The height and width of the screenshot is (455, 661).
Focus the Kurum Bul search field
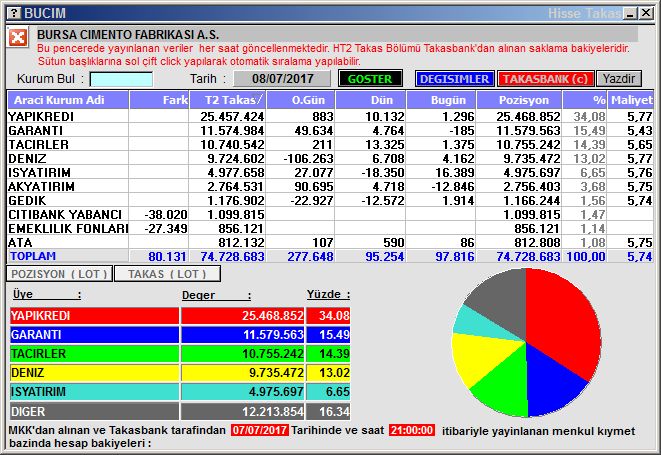tap(121, 79)
